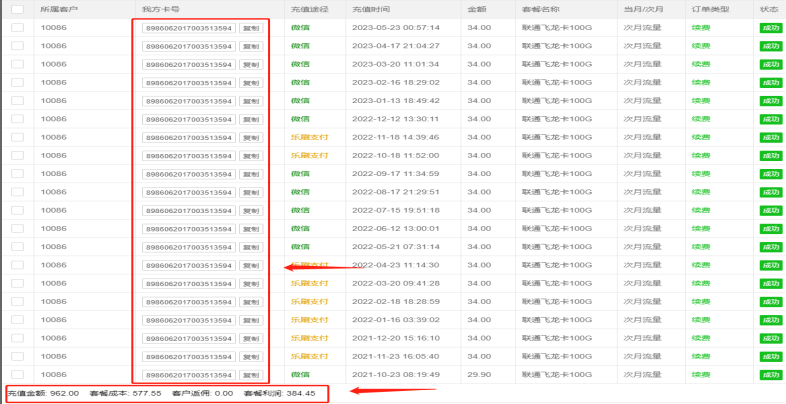This screenshot has height=404, width=786.
Task: Sort by the 充值时间 column header
Action: (371, 9)
